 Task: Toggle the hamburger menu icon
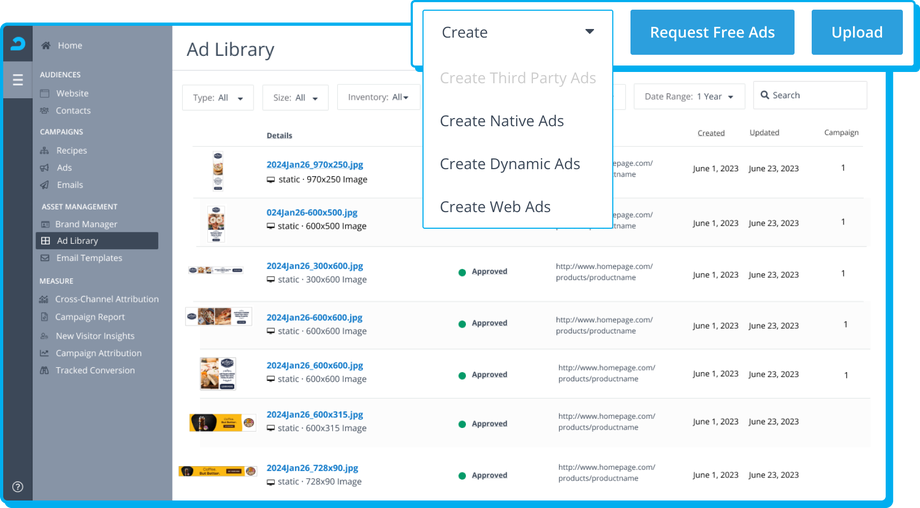18,80
